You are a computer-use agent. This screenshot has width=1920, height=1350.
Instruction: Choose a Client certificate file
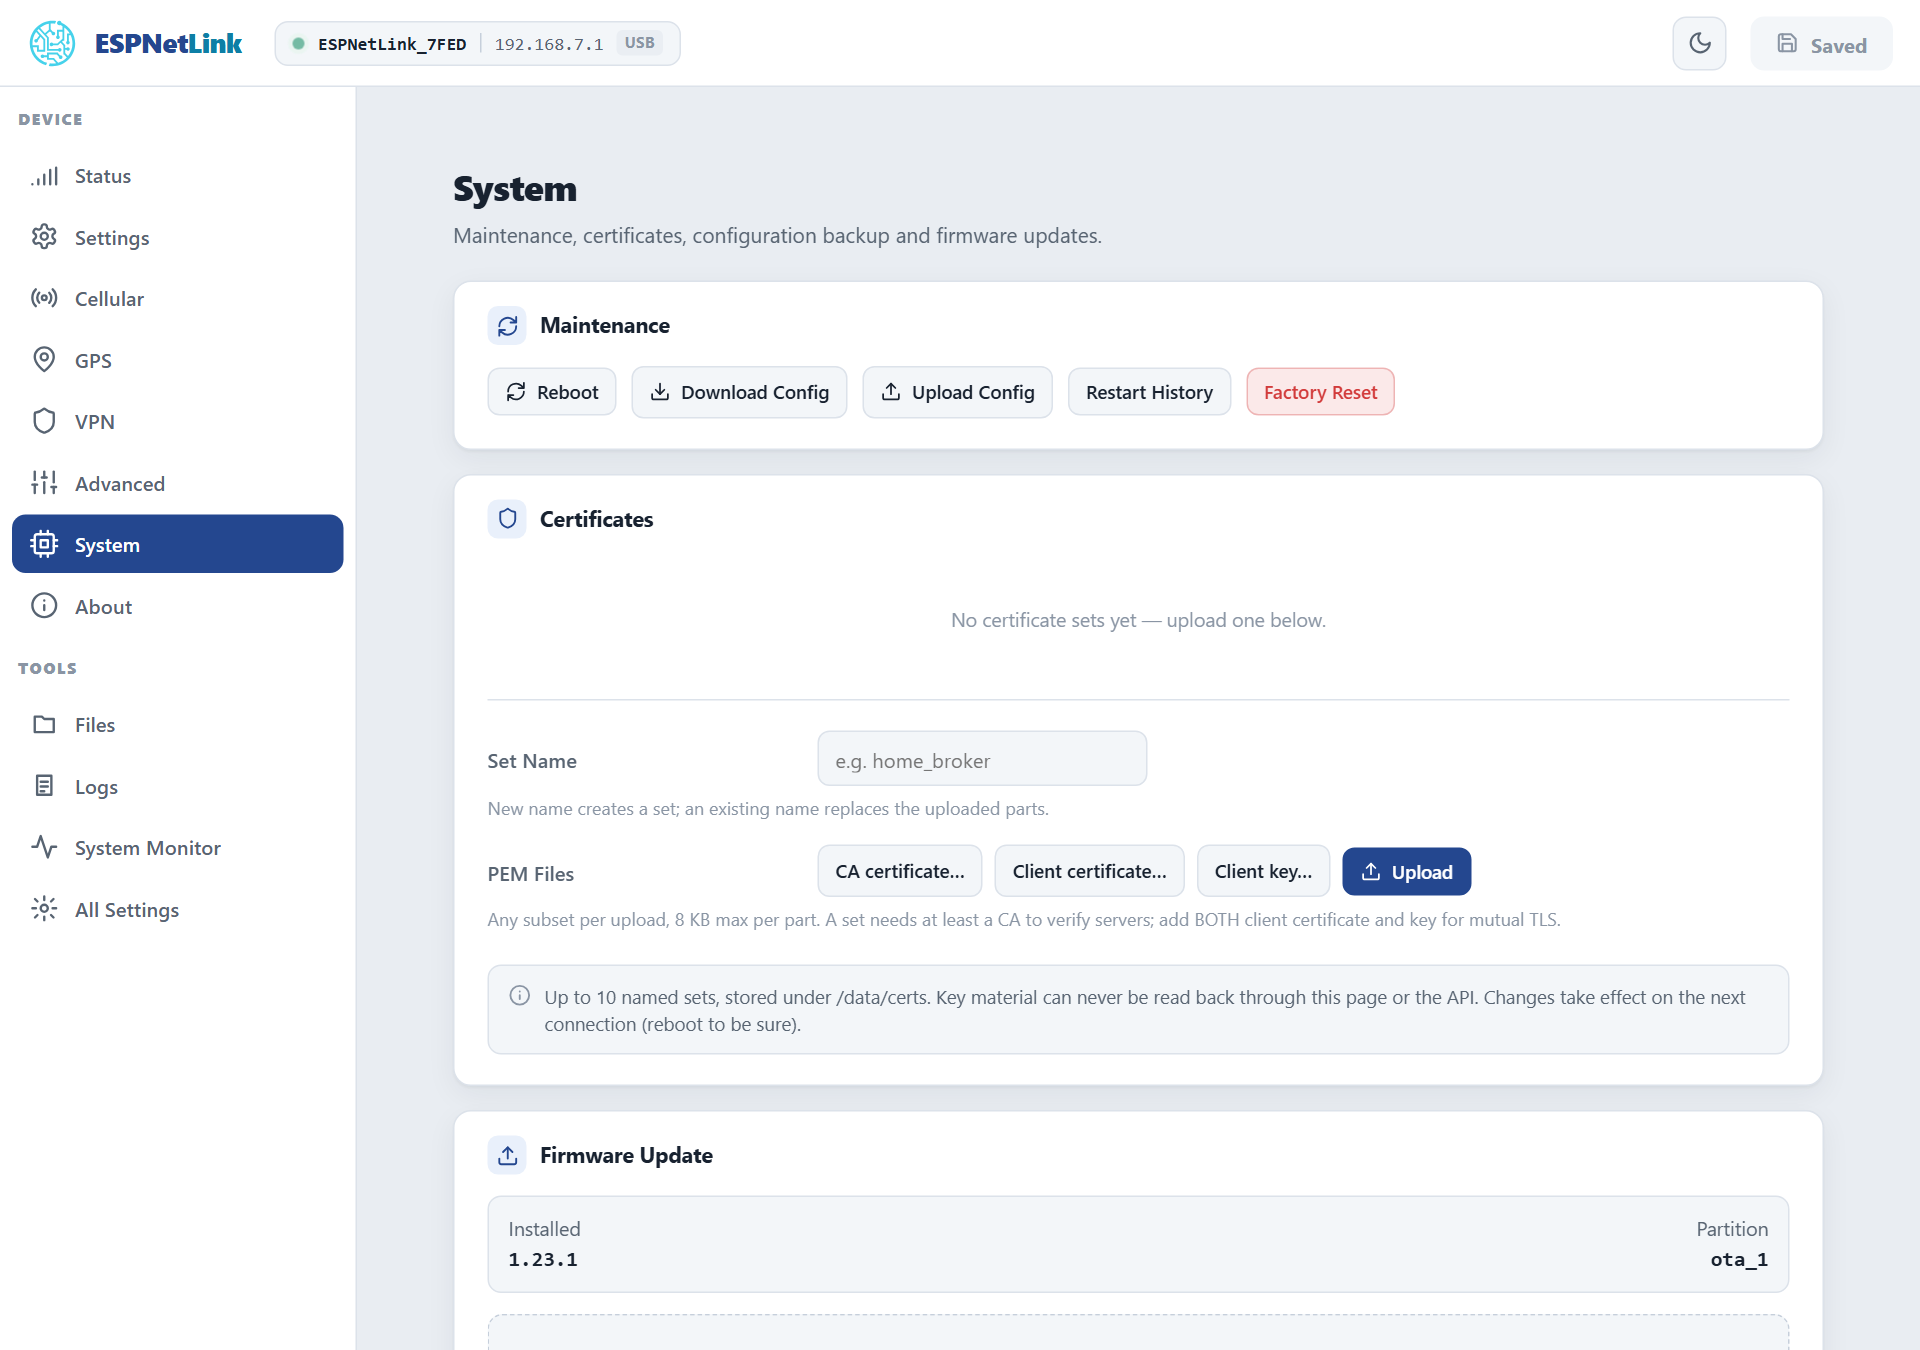(1090, 871)
